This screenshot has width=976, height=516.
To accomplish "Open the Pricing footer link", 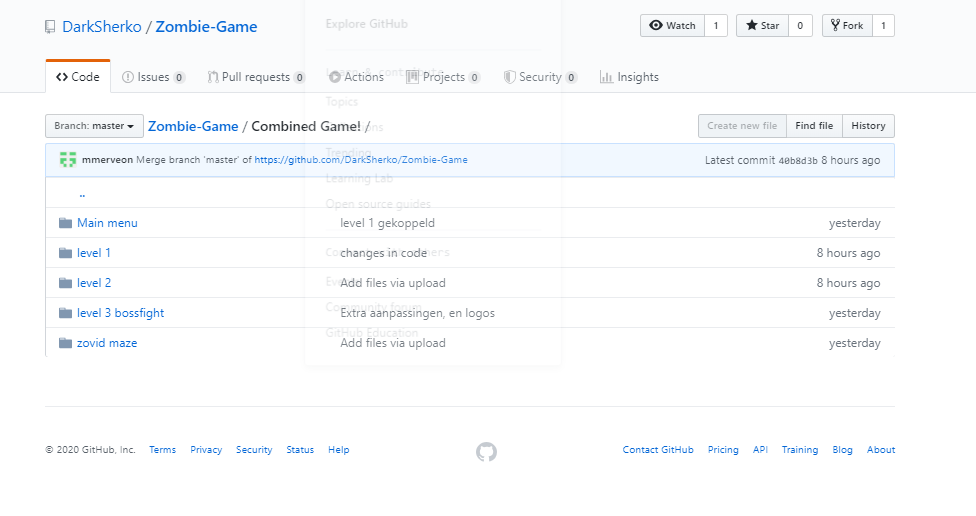I will [x=723, y=449].
